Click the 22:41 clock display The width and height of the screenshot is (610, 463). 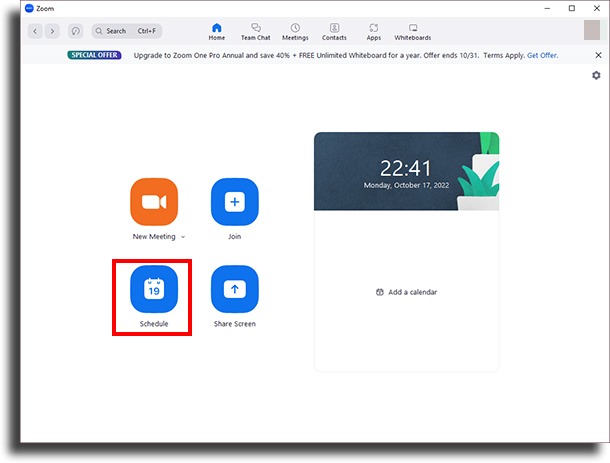405,168
